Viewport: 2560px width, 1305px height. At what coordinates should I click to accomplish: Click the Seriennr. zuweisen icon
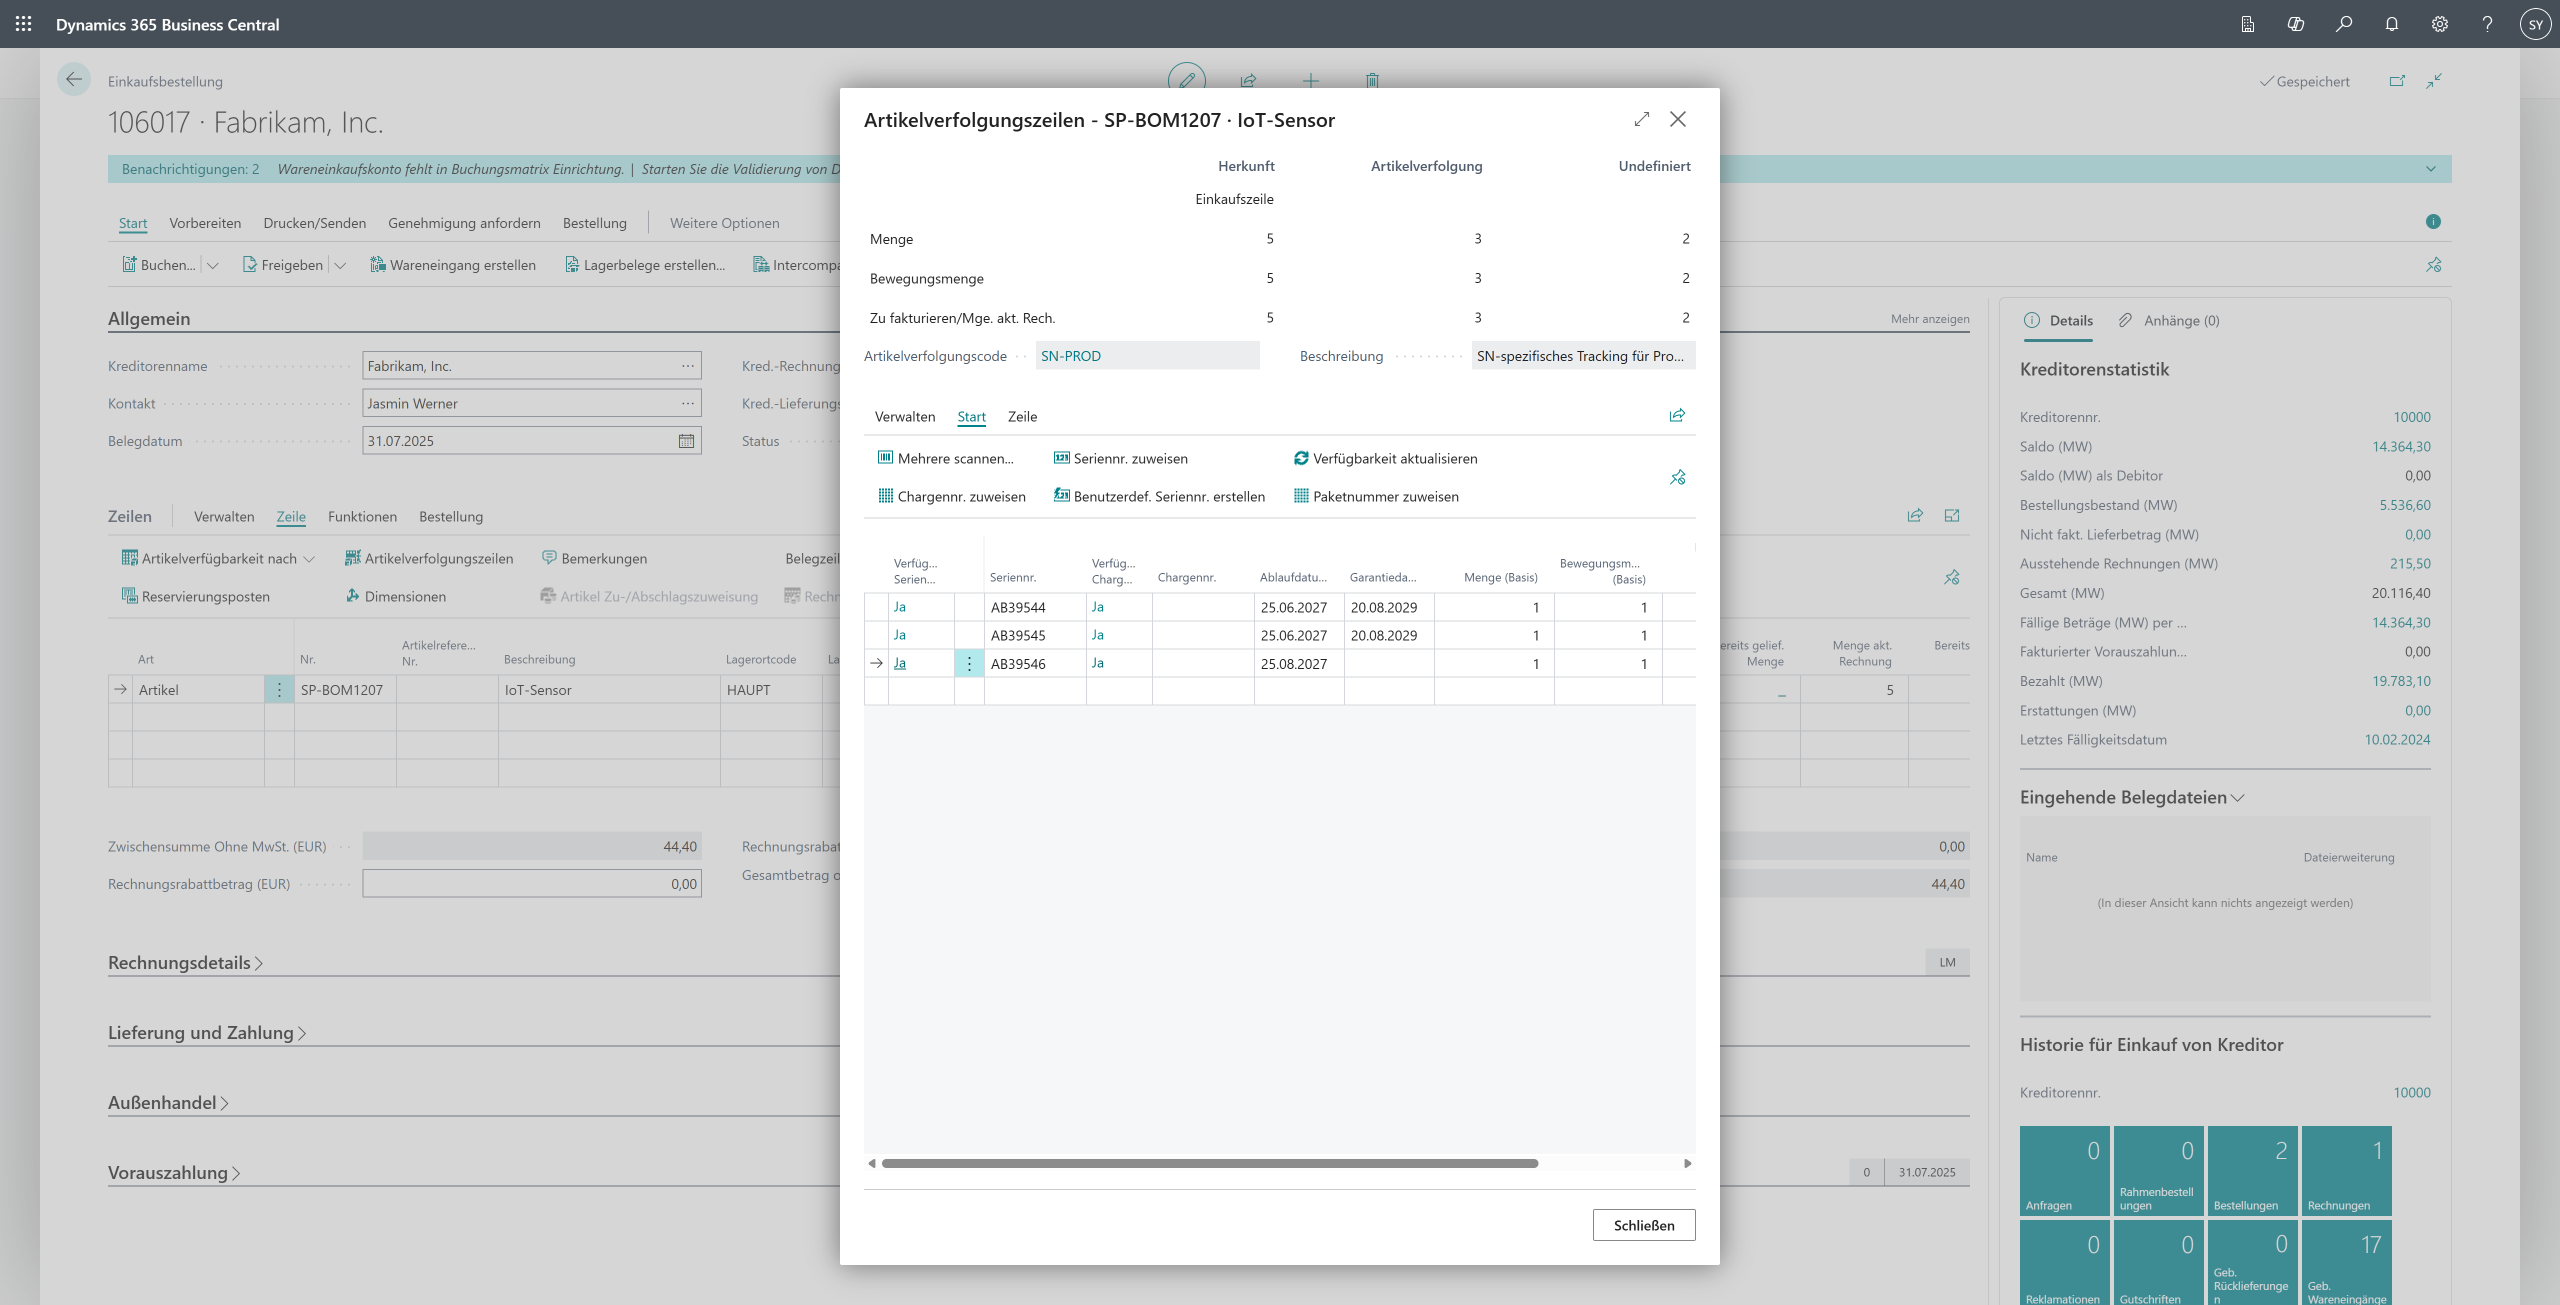pos(1061,458)
